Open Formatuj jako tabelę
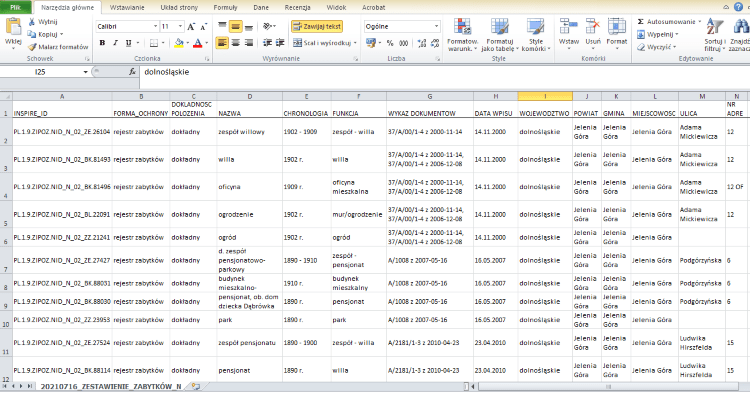Viewport: 750px width, 399px height. 500,35
